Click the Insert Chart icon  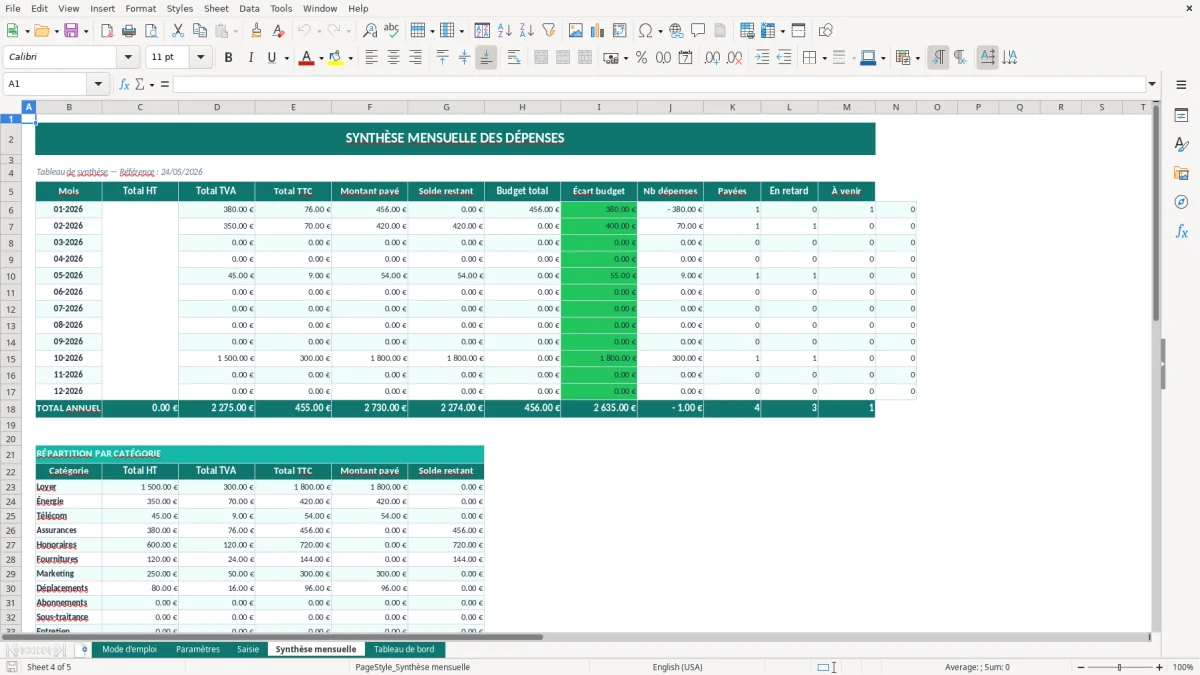point(598,31)
